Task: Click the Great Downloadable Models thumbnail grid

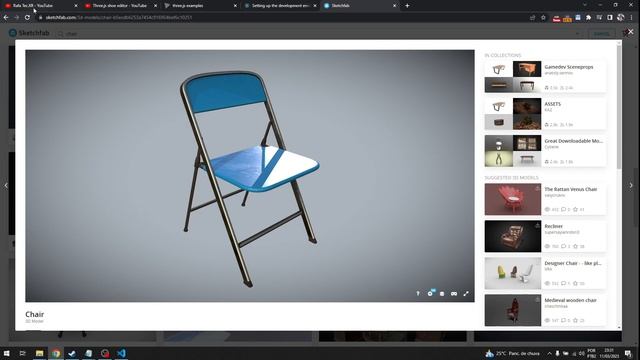Action: coord(513,151)
